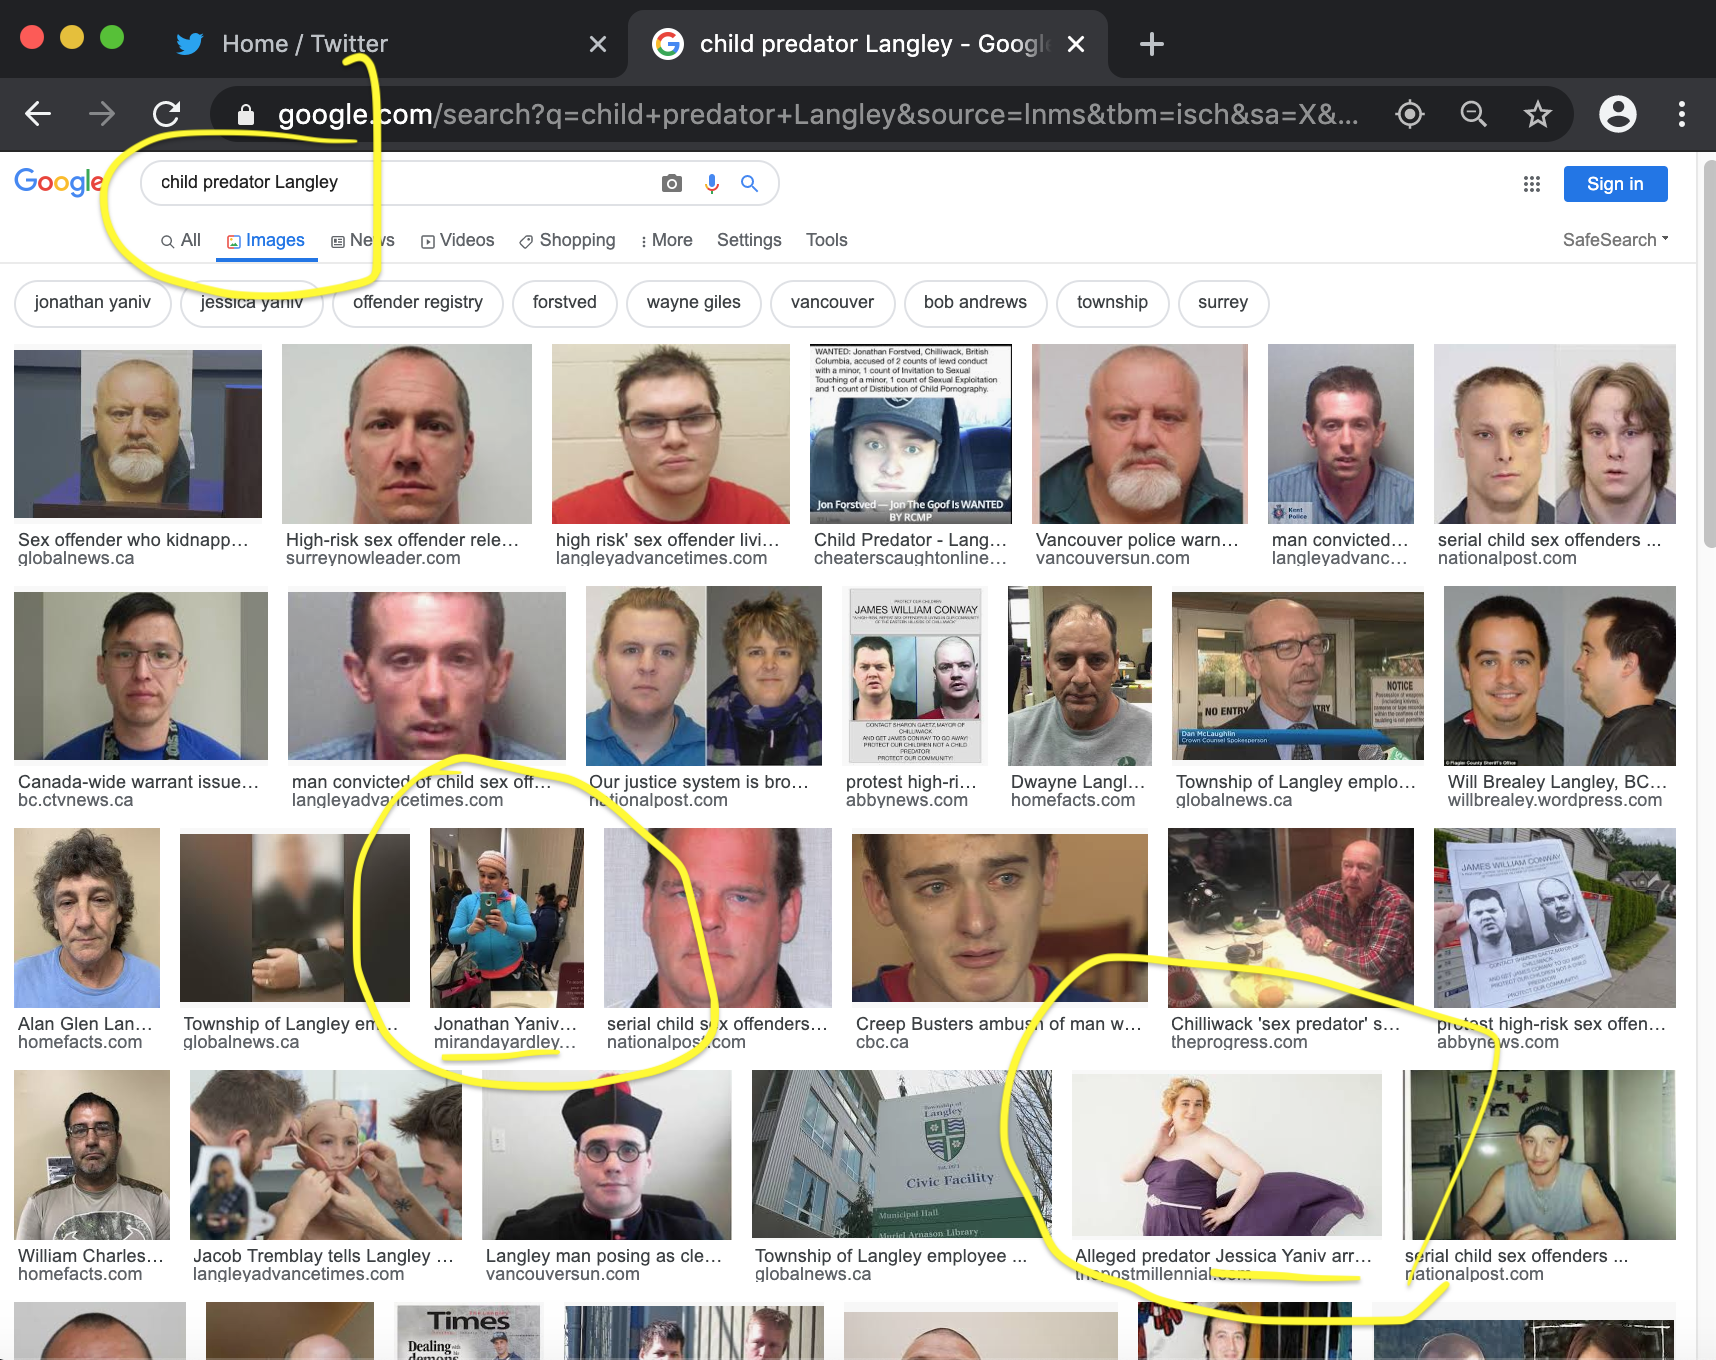Image resolution: width=1716 pixels, height=1360 pixels.
Task: Open the Google apps grid icon
Action: tap(1532, 184)
